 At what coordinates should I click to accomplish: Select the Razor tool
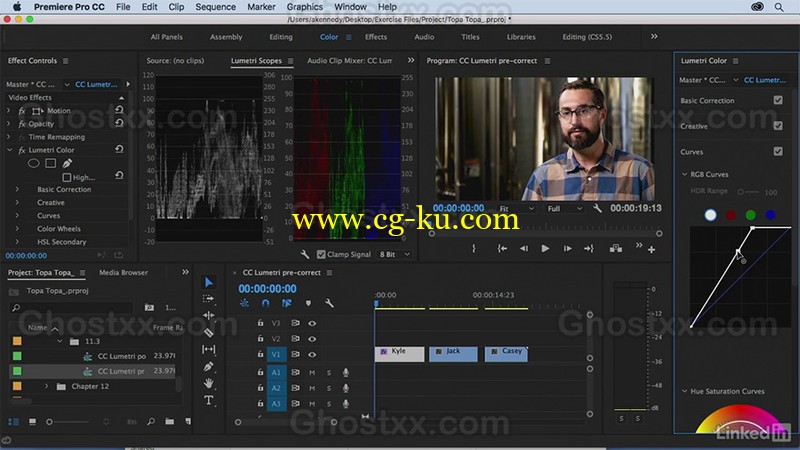pyautogui.click(x=208, y=333)
